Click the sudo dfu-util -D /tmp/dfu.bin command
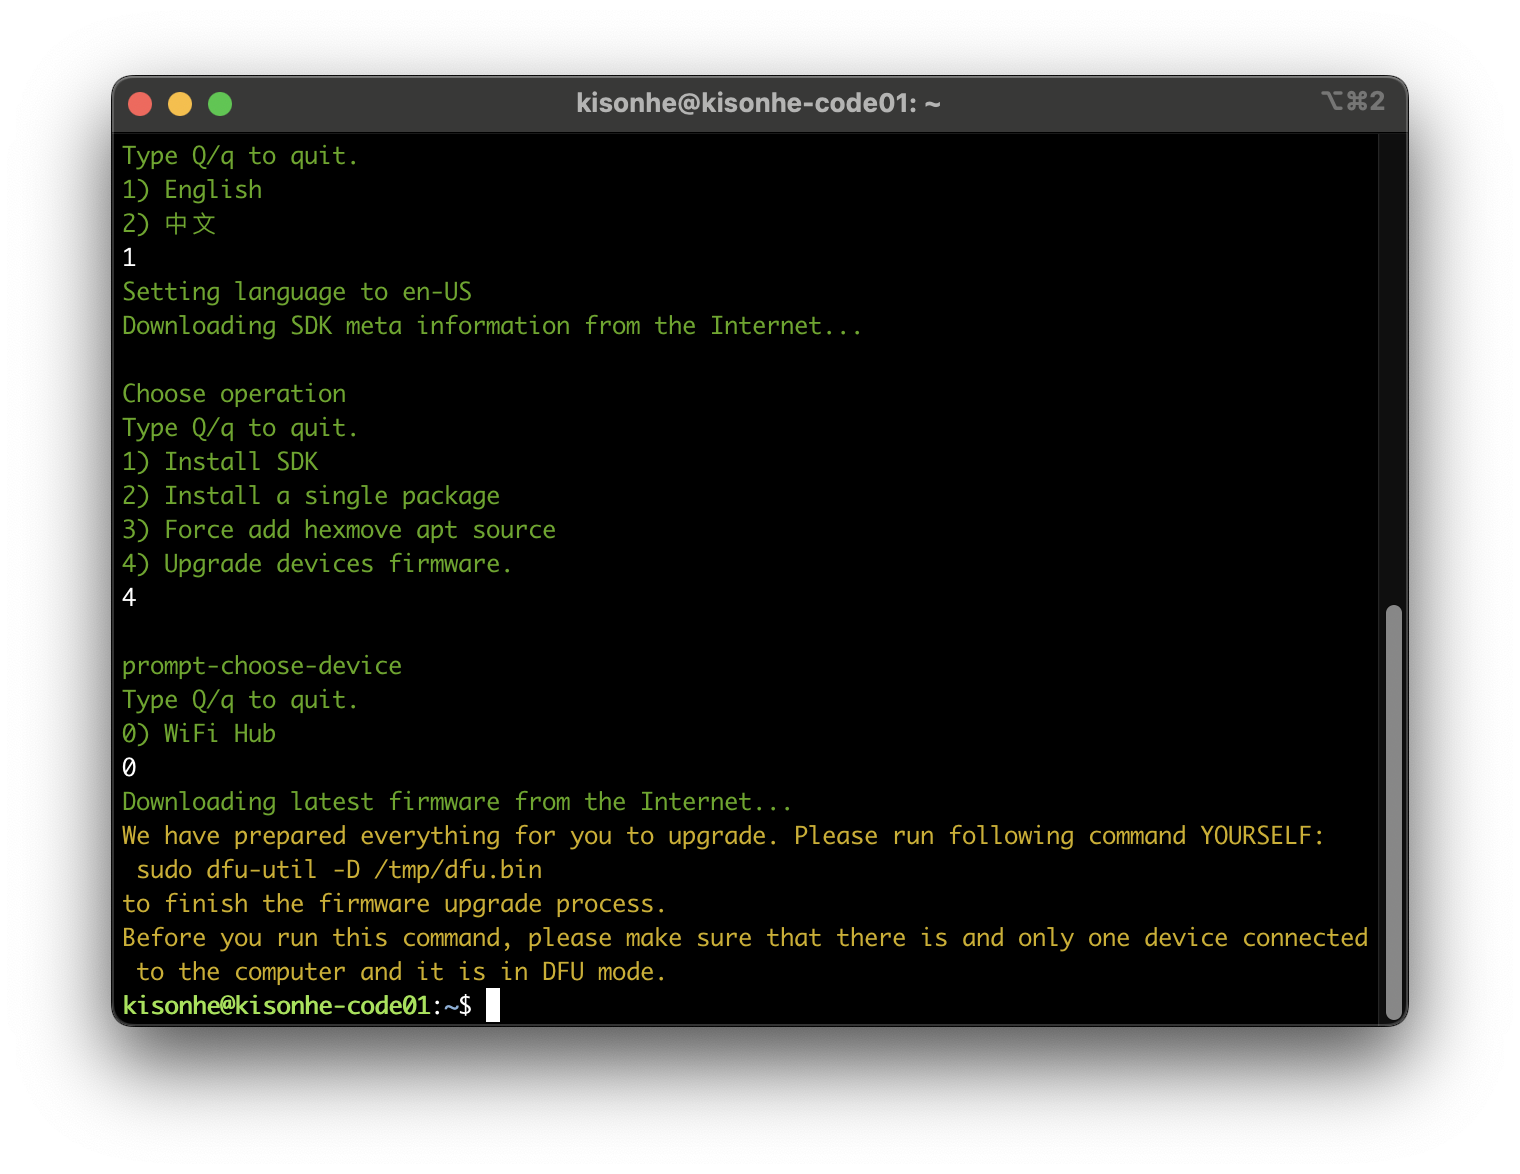The height and width of the screenshot is (1174, 1520). point(339,870)
